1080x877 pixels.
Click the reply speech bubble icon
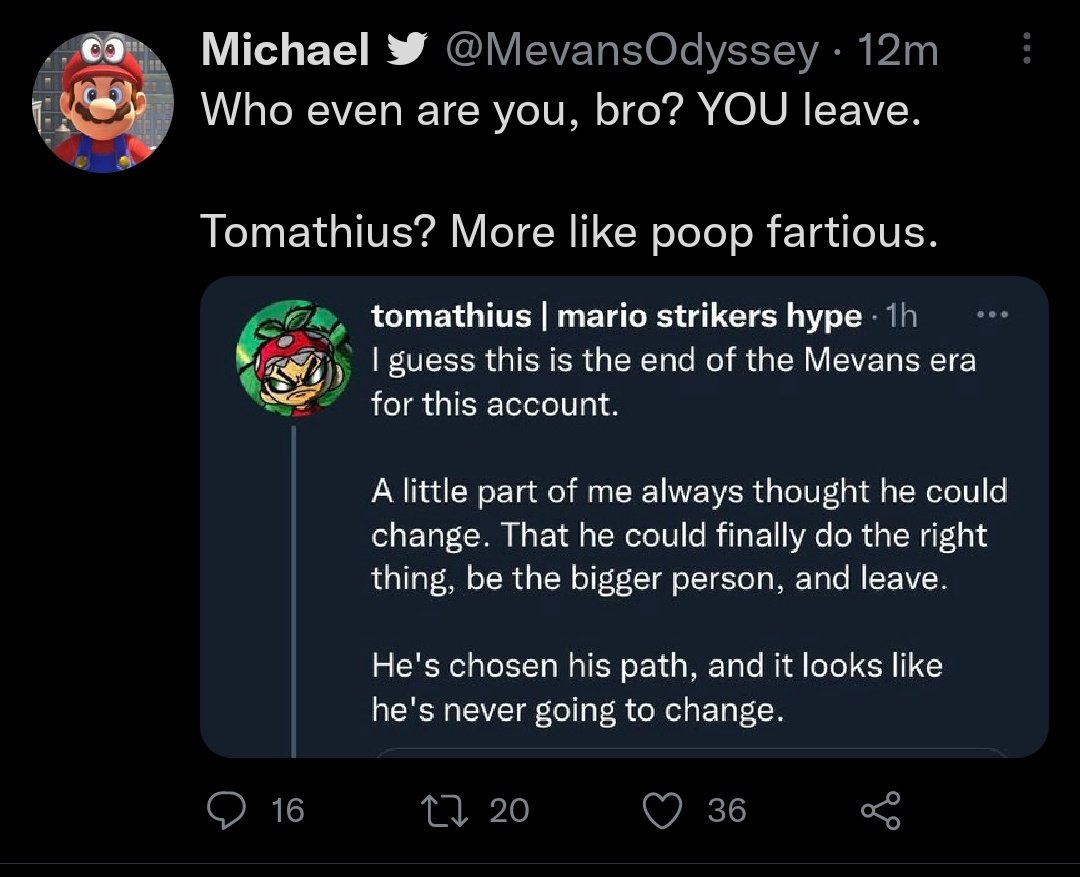click(224, 809)
